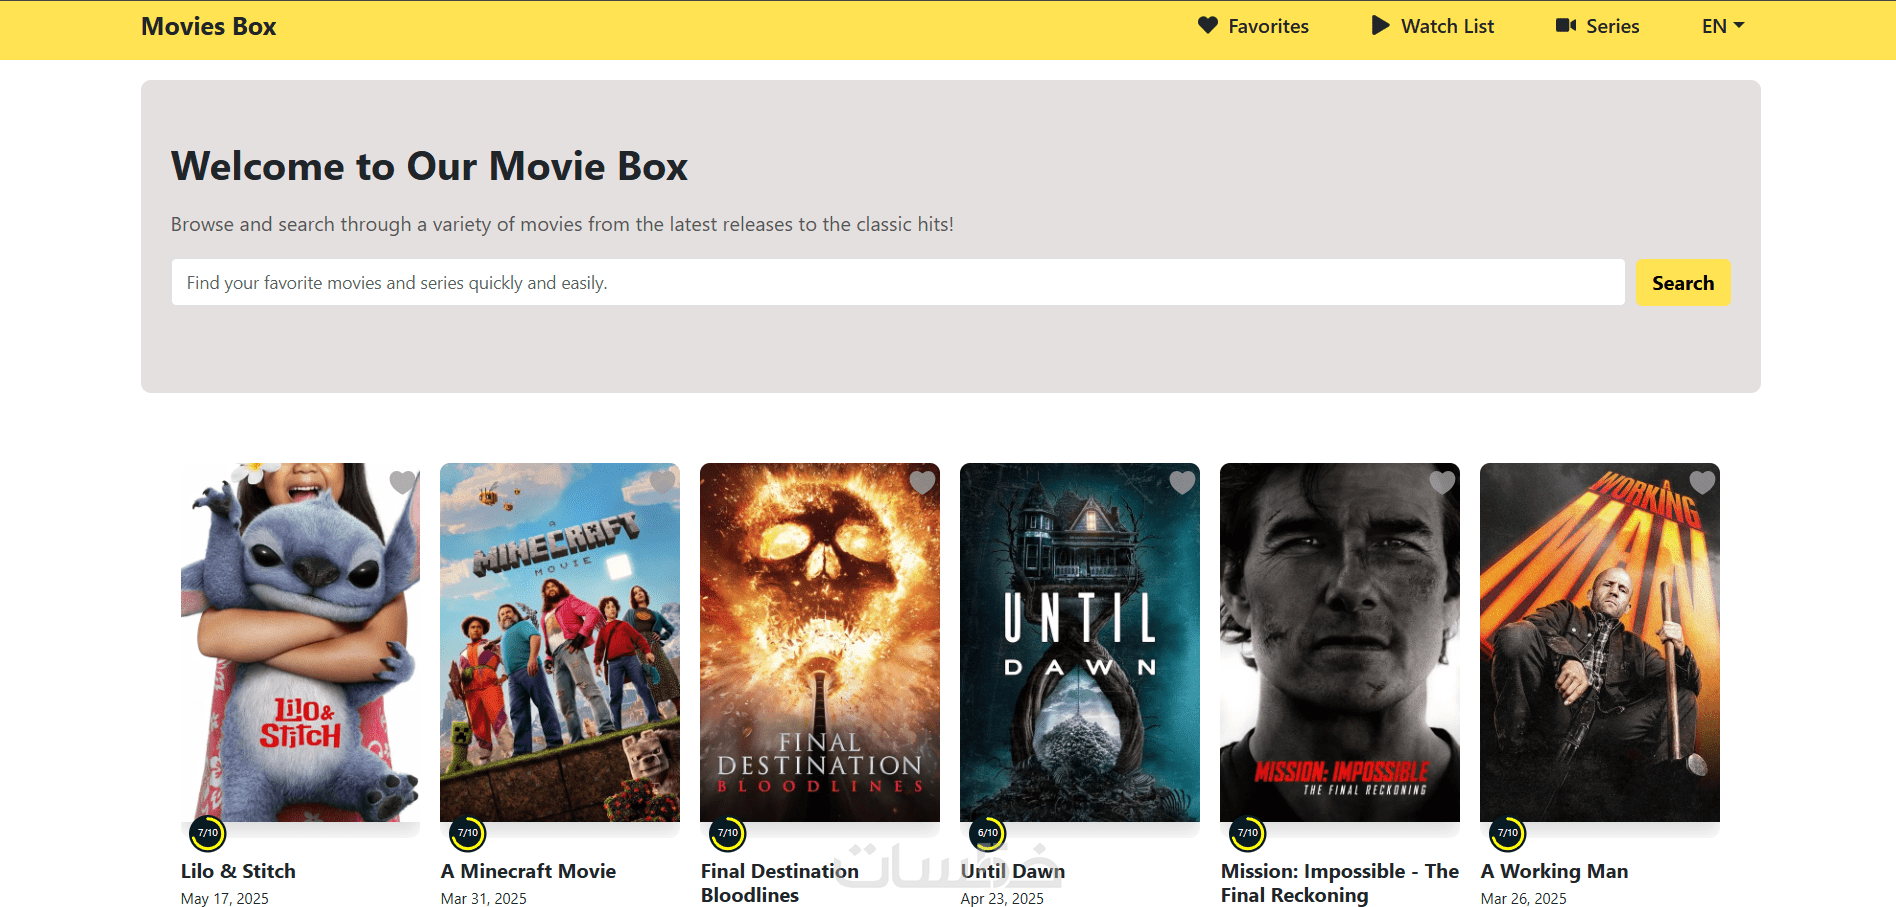The height and width of the screenshot is (907, 1896).
Task: Toggle heart on Final Destination Bloodlines
Action: (x=922, y=482)
